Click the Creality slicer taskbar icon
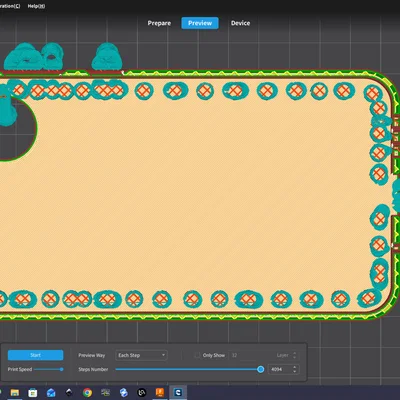Image resolution: width=400 pixels, height=400 pixels. click(178, 392)
